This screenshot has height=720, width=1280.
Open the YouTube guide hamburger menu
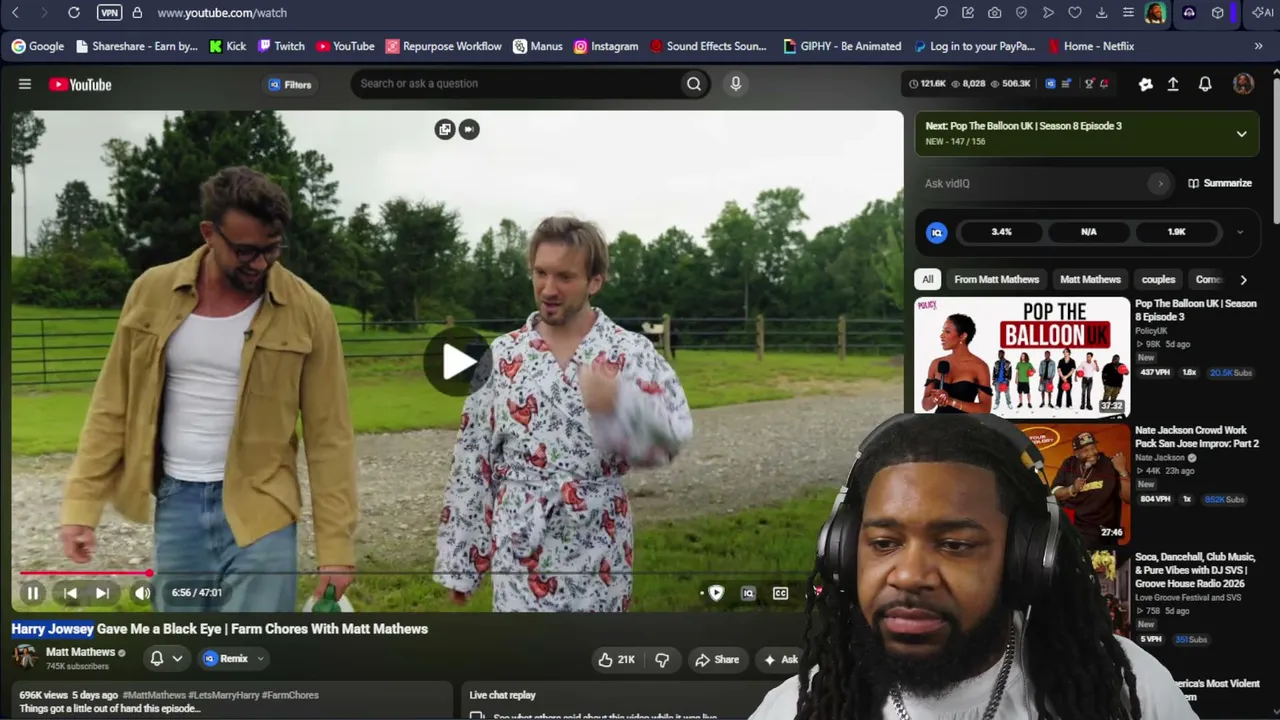pyautogui.click(x=25, y=84)
